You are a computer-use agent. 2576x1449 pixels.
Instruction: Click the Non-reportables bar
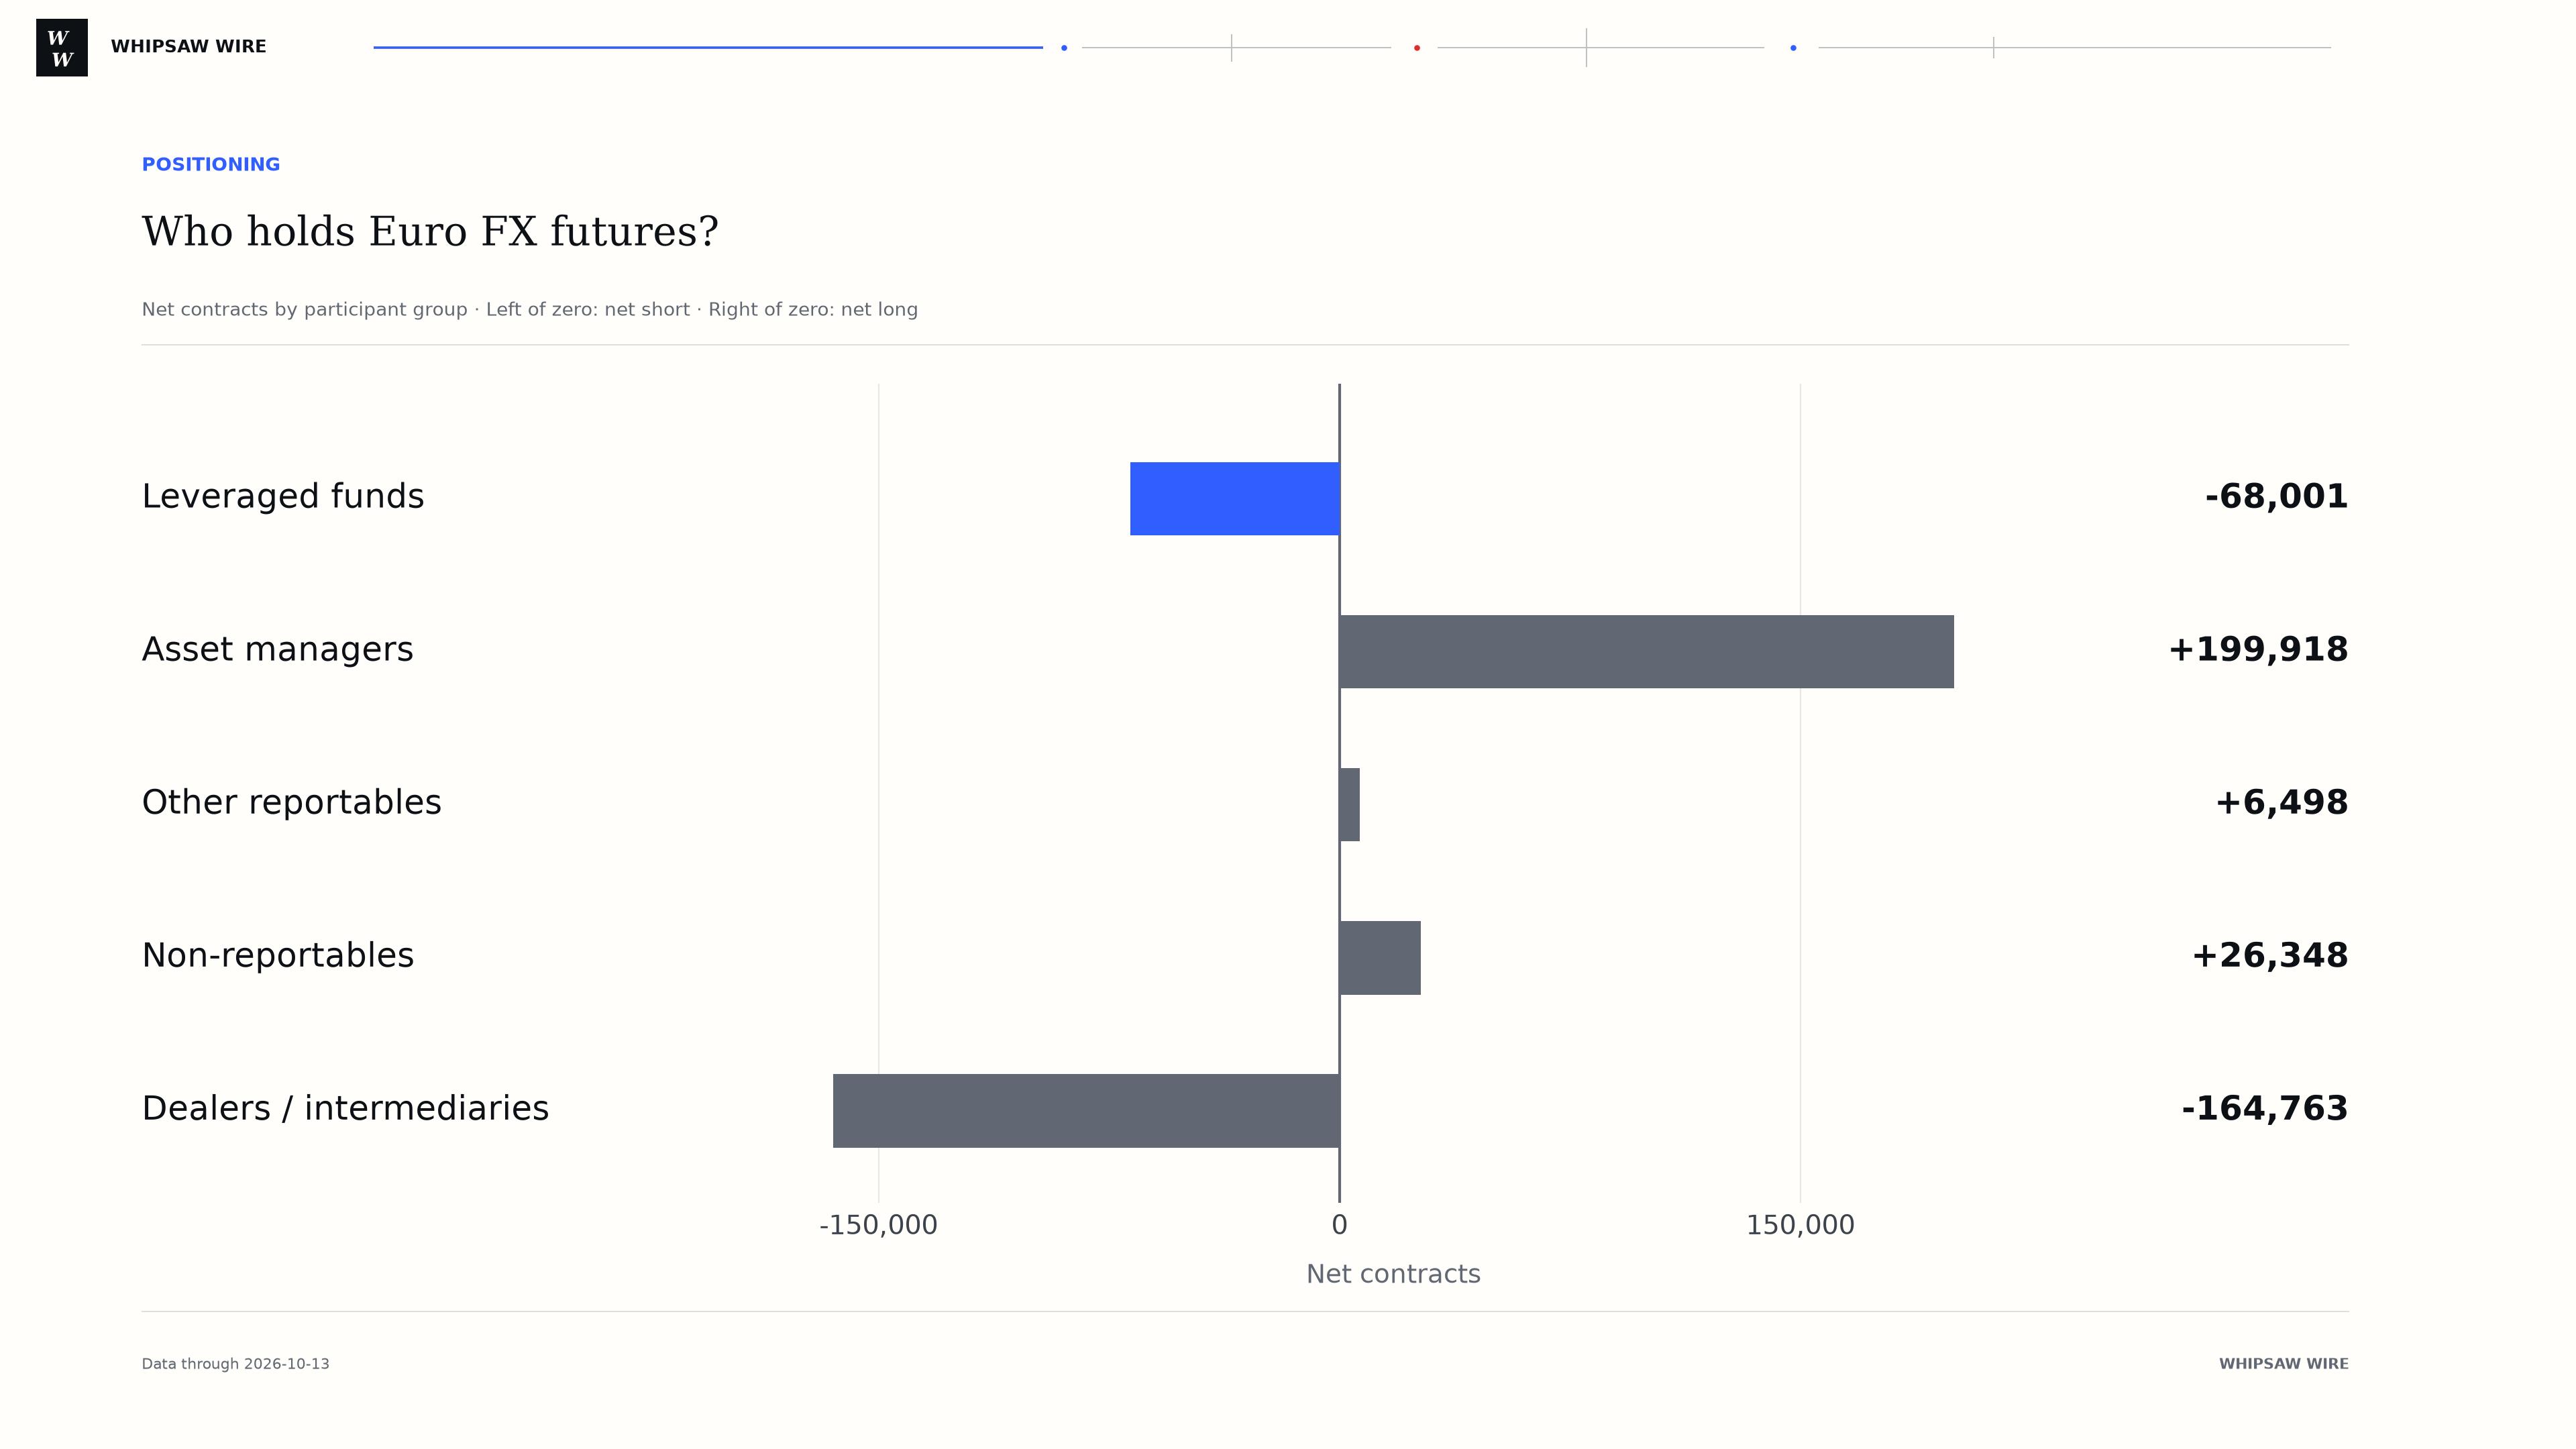[x=1380, y=958]
